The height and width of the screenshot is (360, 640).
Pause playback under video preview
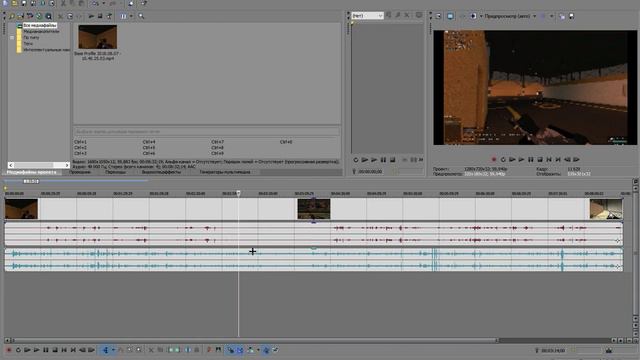pyautogui.click(x=531, y=160)
